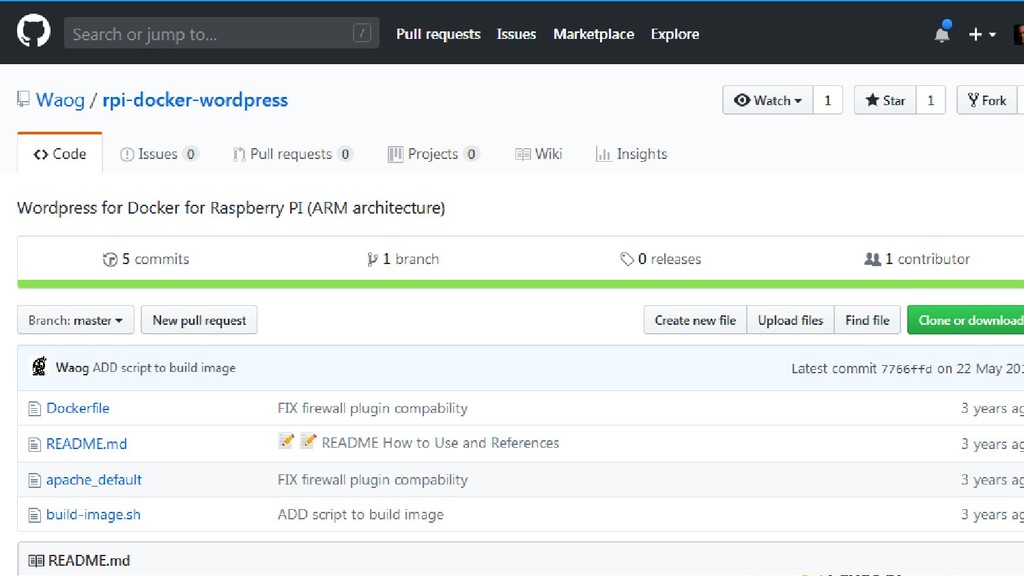Open Waog's avatar in latest commit row
The image size is (1024, 576).
39,366
